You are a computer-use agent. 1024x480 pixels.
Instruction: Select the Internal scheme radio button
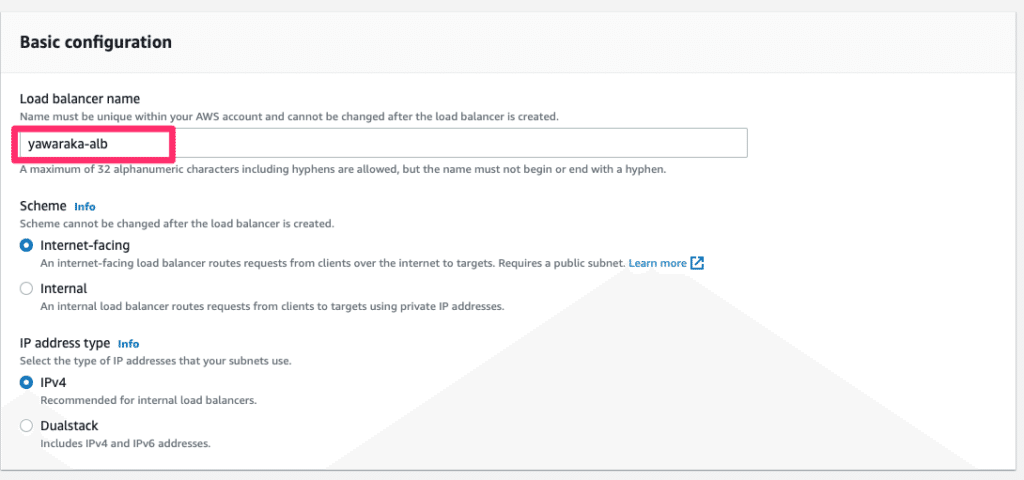pos(26,288)
